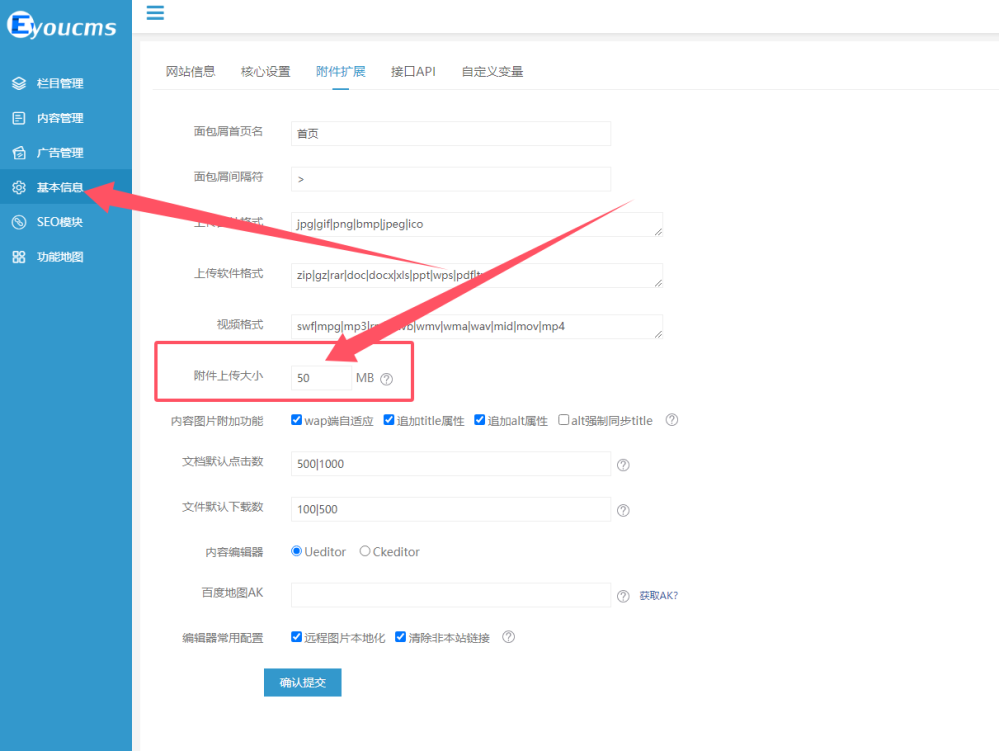Click the Eyoucms logo
Screen dimensions: 999x751
coord(62,25)
